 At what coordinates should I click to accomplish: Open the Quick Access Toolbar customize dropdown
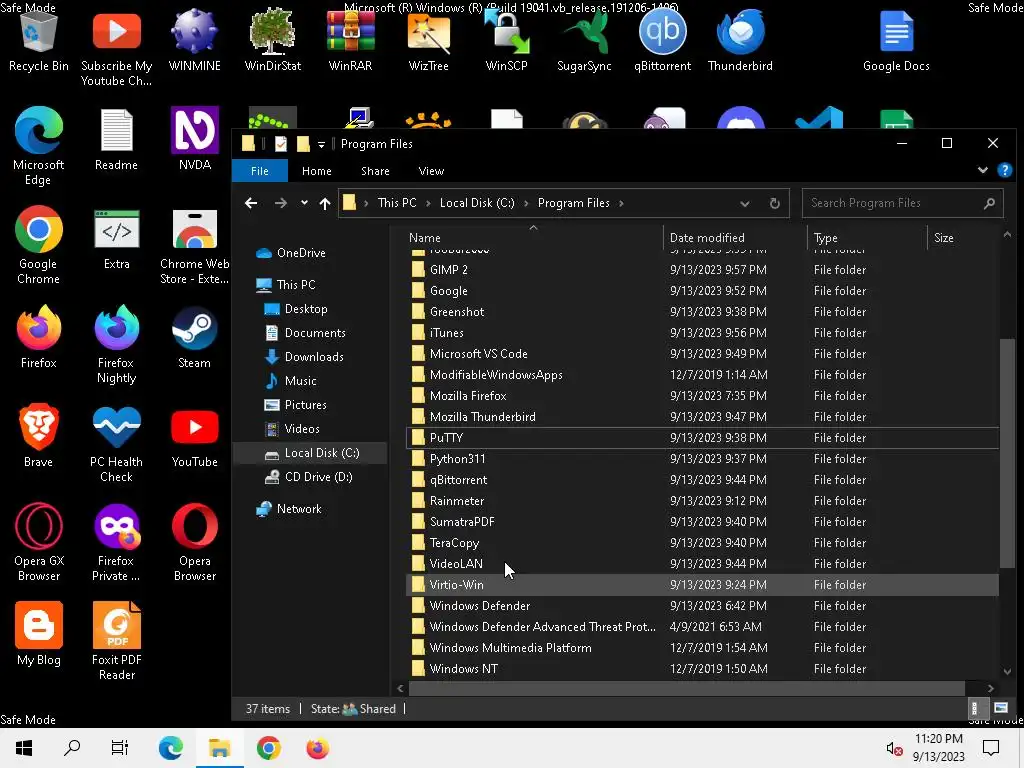[x=321, y=144]
